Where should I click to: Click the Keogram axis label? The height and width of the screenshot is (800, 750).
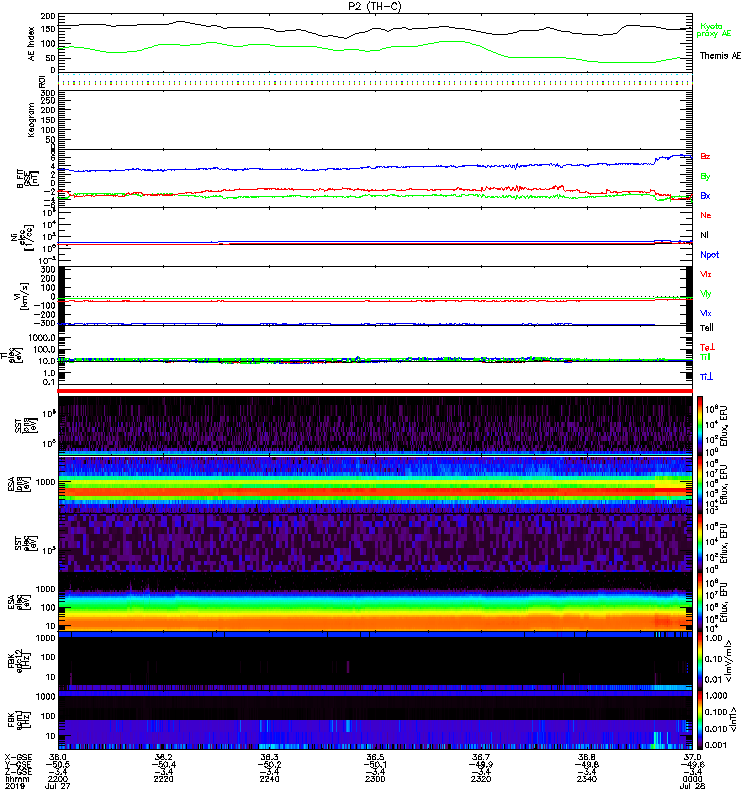point(32,119)
